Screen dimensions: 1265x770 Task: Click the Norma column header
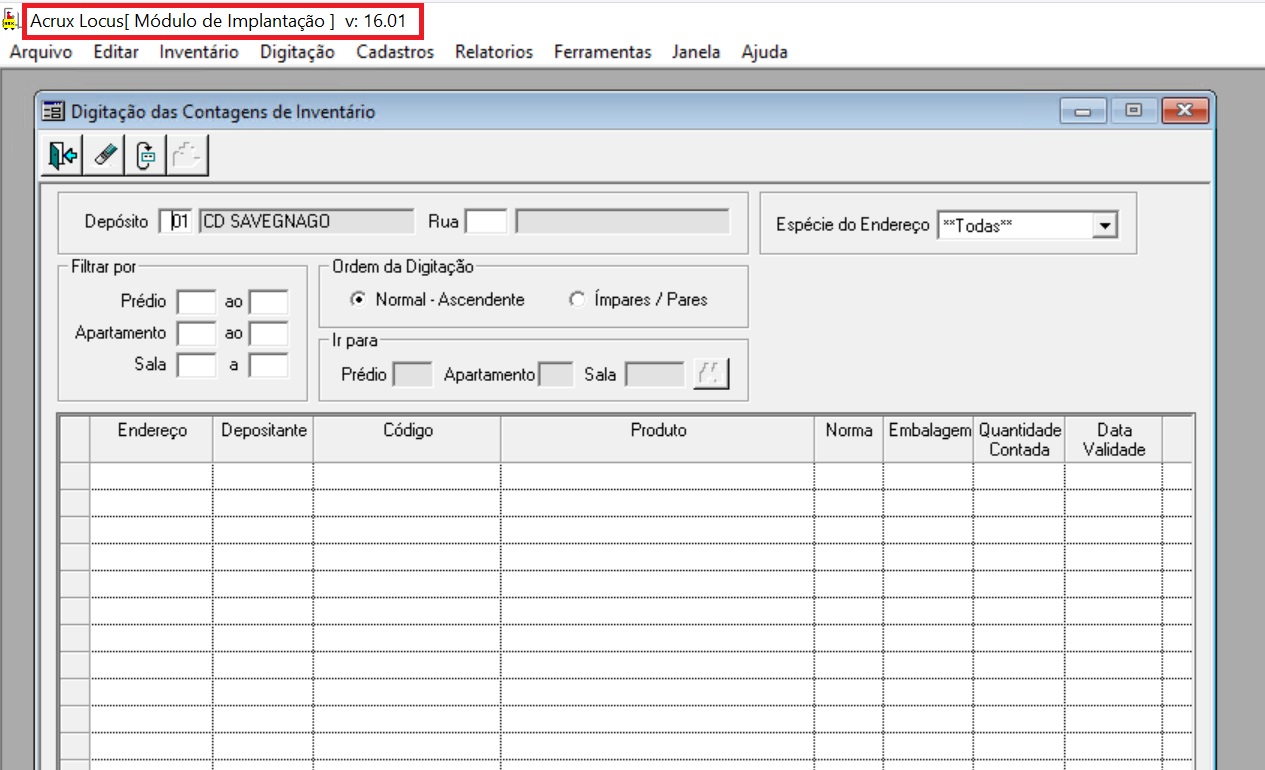(x=849, y=439)
